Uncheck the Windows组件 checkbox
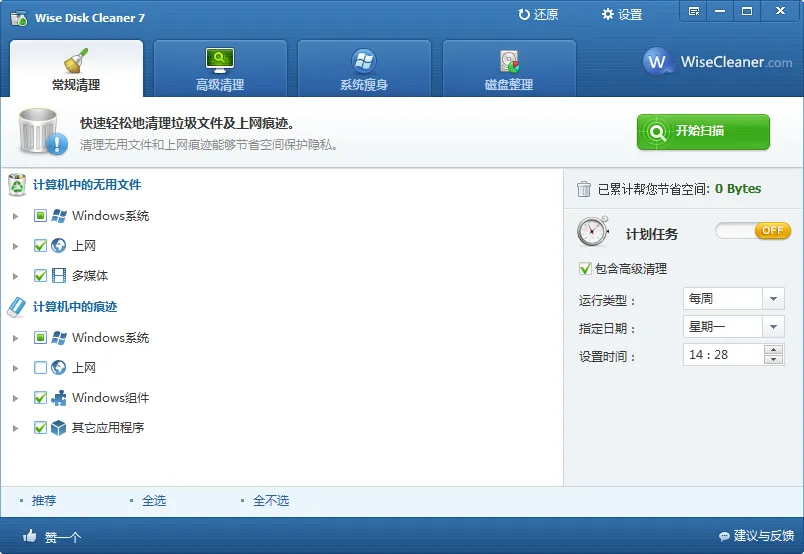The width and height of the screenshot is (804, 554). coord(40,398)
